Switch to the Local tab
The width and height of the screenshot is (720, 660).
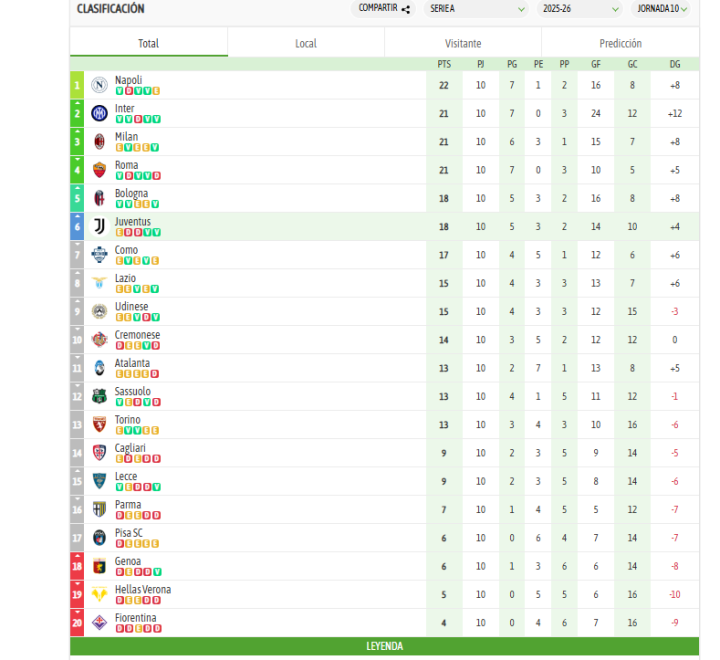click(306, 43)
